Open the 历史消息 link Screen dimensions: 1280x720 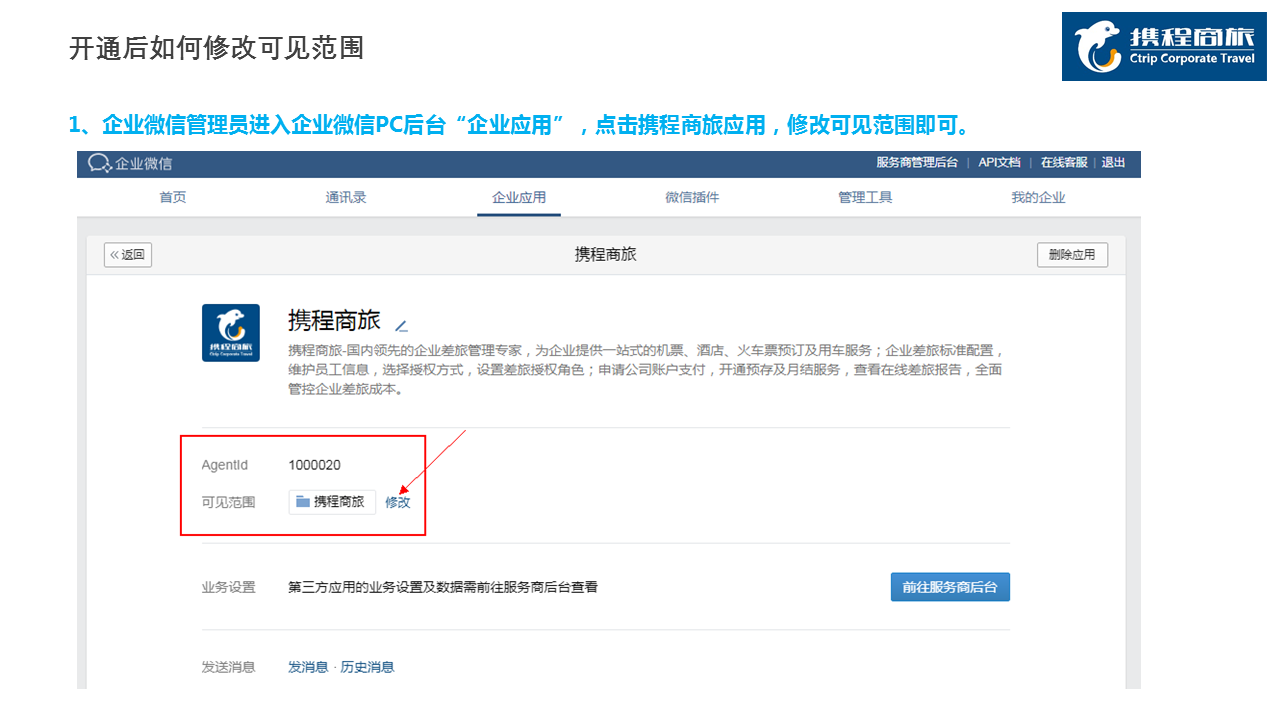tap(367, 667)
